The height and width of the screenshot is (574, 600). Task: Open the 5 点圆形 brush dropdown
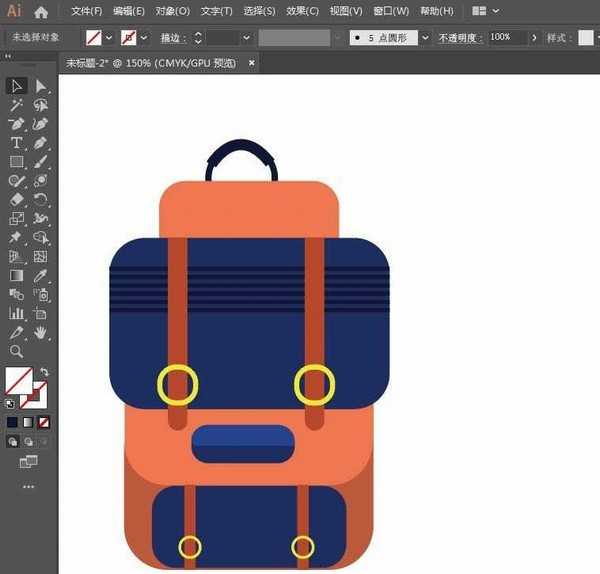(425, 37)
